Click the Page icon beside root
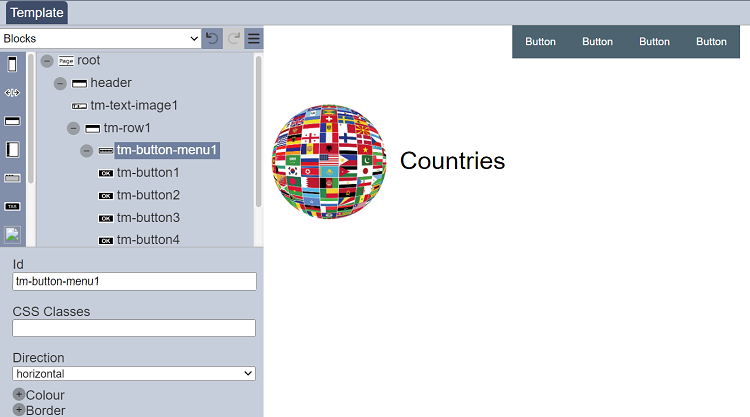This screenshot has width=750, height=417. 66,61
